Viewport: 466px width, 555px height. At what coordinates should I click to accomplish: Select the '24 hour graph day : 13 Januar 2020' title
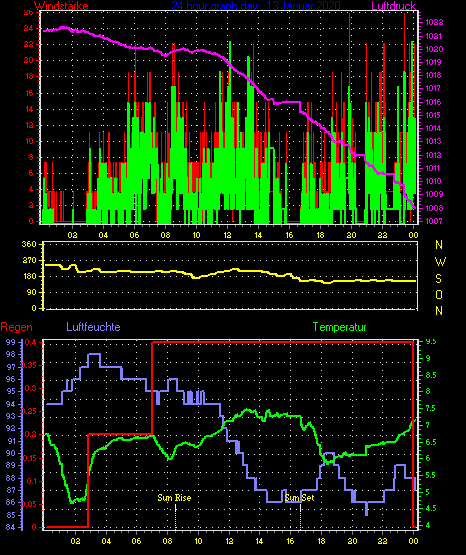tap(256, 5)
